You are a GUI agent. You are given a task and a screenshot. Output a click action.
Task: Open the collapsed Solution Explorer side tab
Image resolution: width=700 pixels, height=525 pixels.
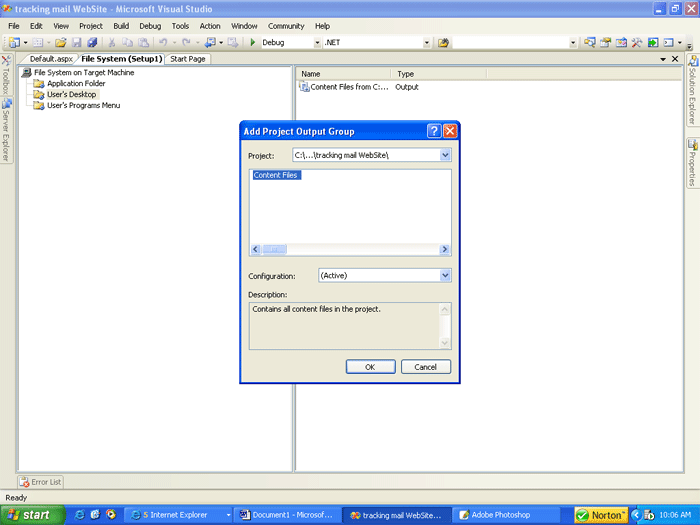click(692, 90)
